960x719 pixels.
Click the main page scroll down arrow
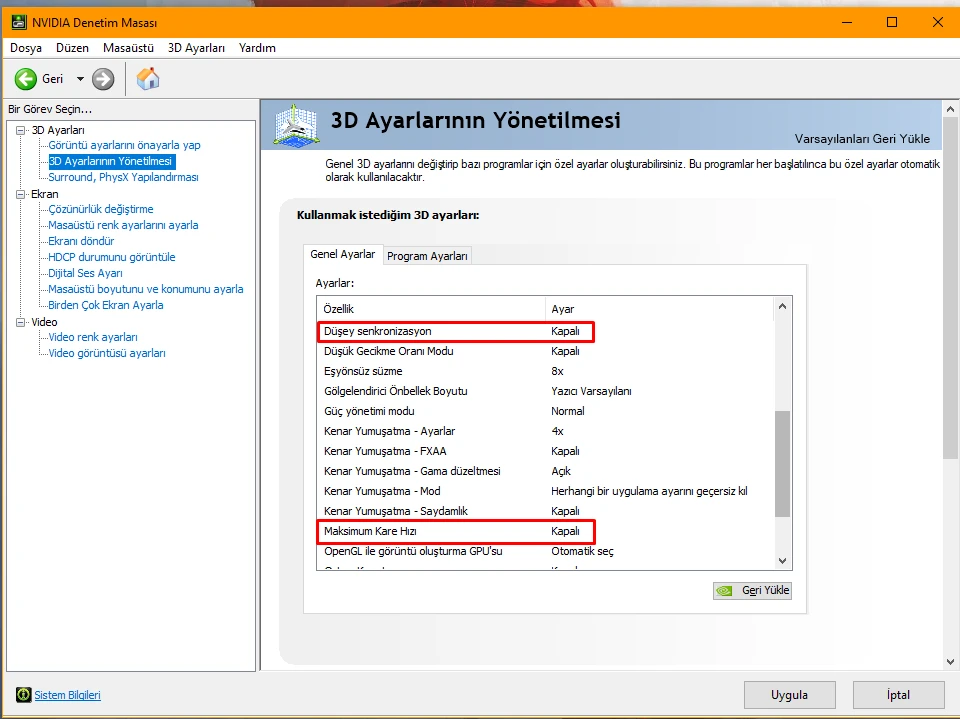pos(950,661)
